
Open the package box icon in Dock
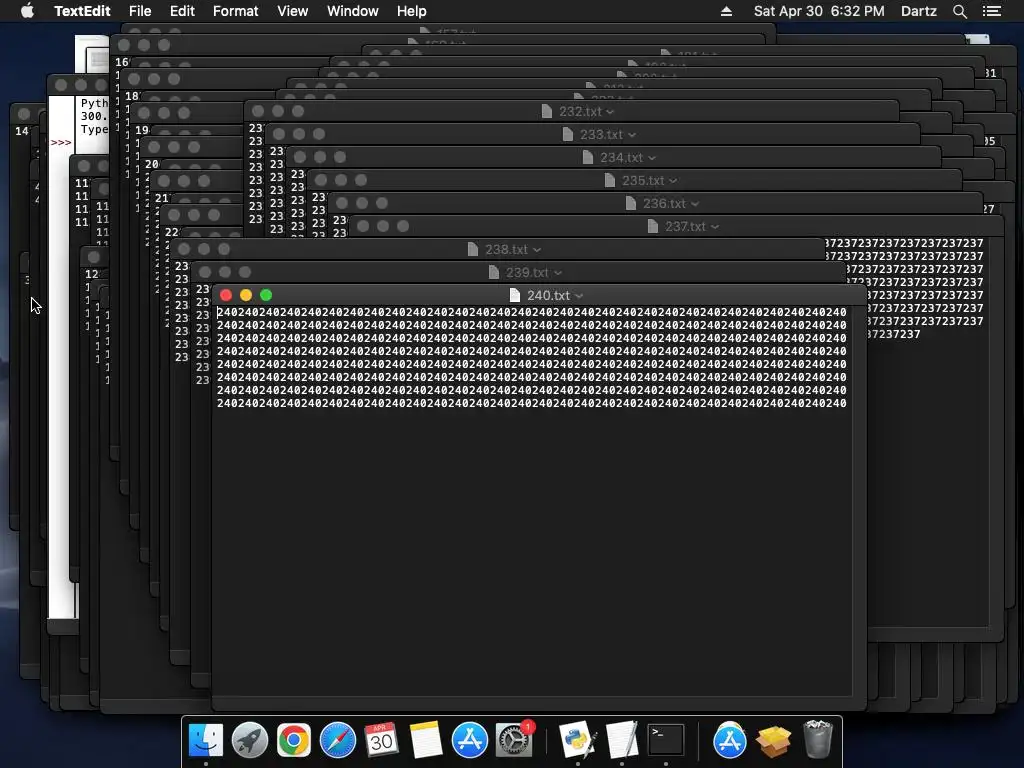coord(774,741)
